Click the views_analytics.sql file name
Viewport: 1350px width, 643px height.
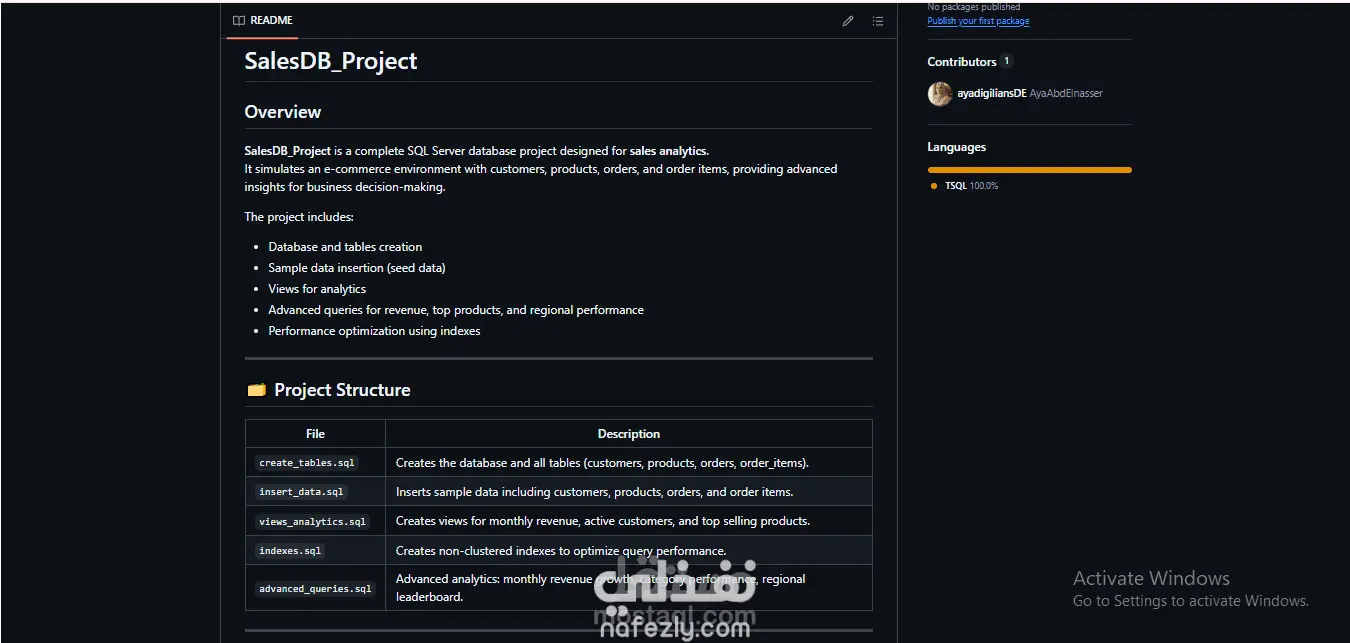(312, 522)
